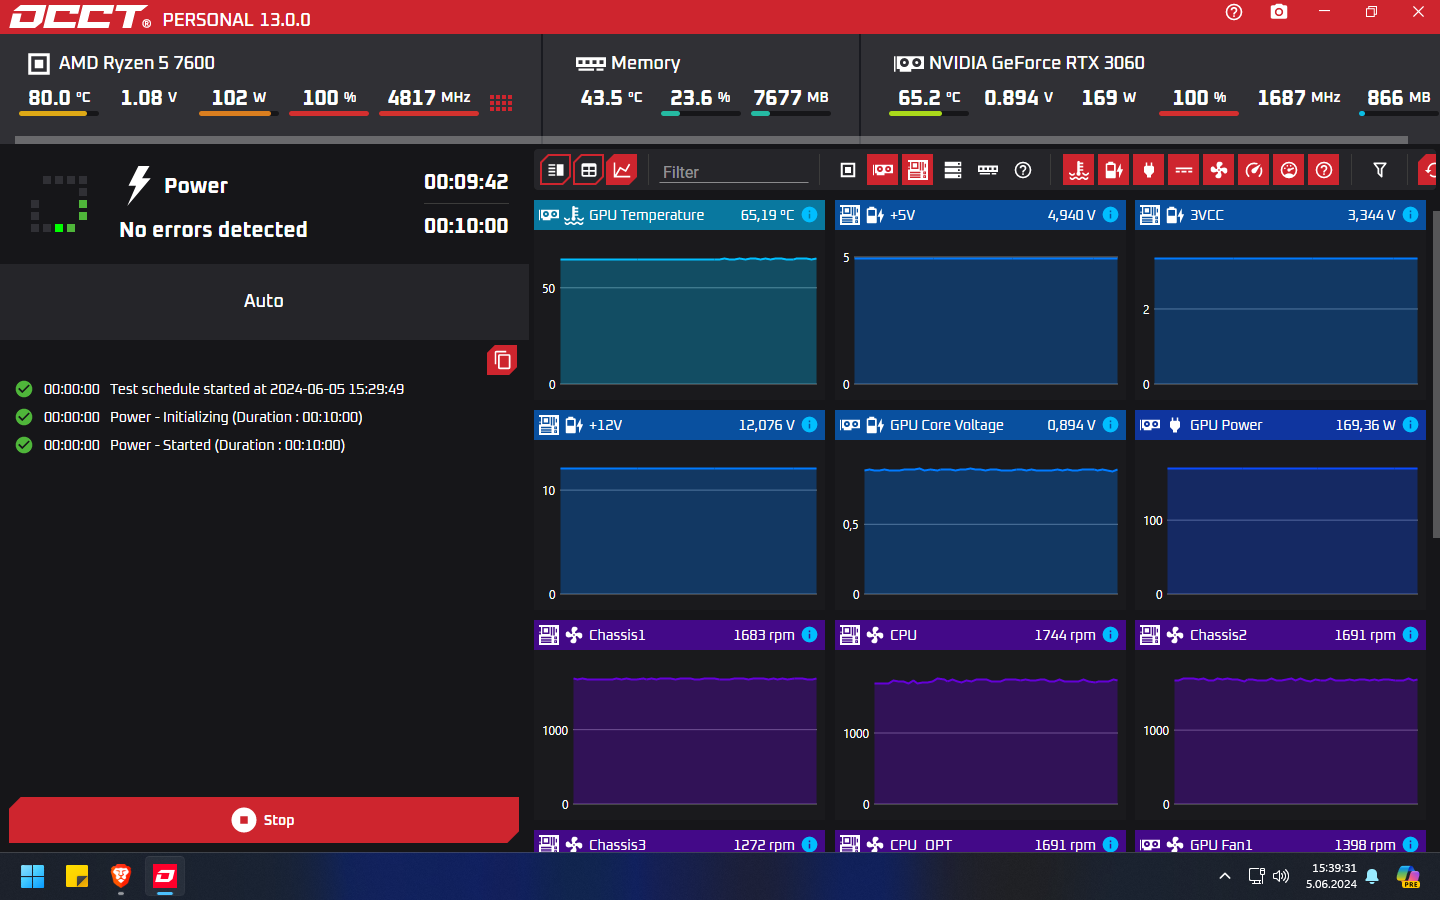Click the AMD Ryzen 5 7600 heading
This screenshot has width=1440, height=900.
tap(136, 63)
